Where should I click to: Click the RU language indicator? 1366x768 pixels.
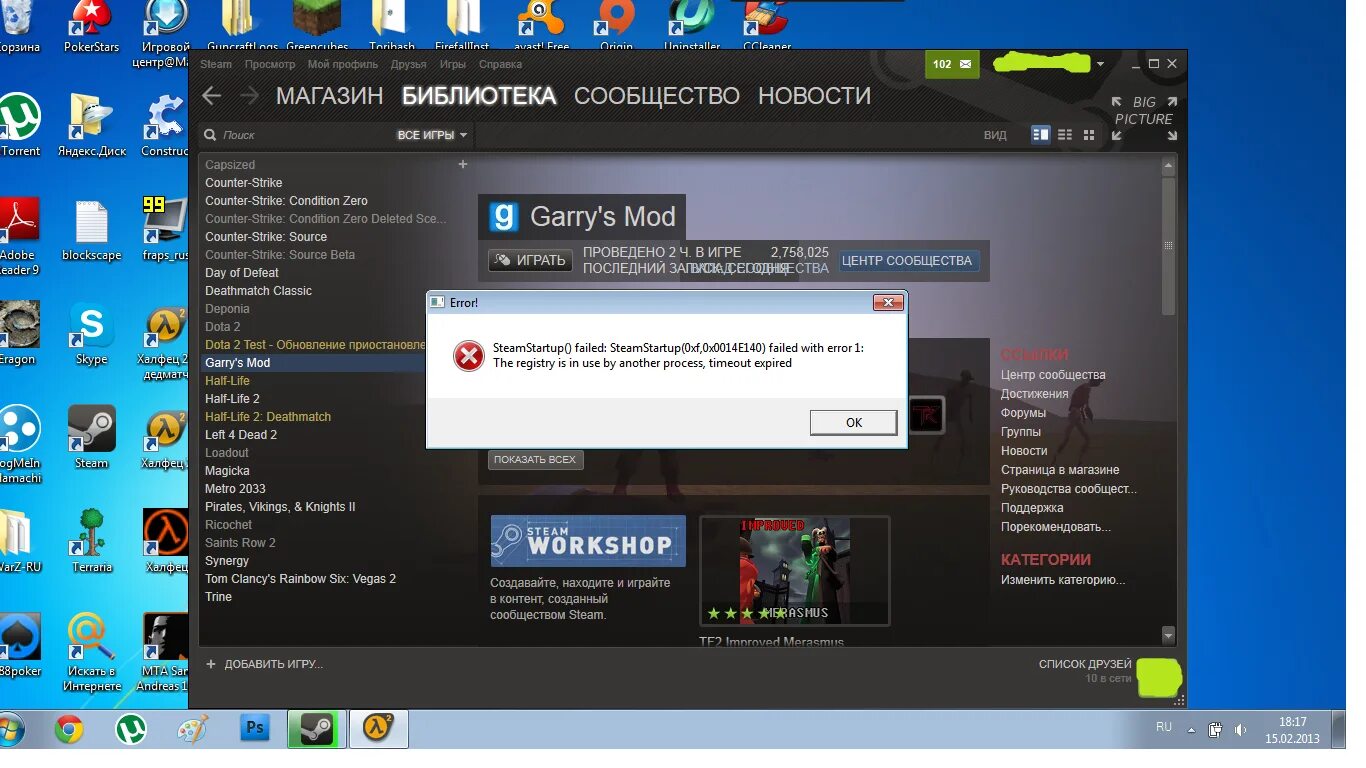[1164, 727]
